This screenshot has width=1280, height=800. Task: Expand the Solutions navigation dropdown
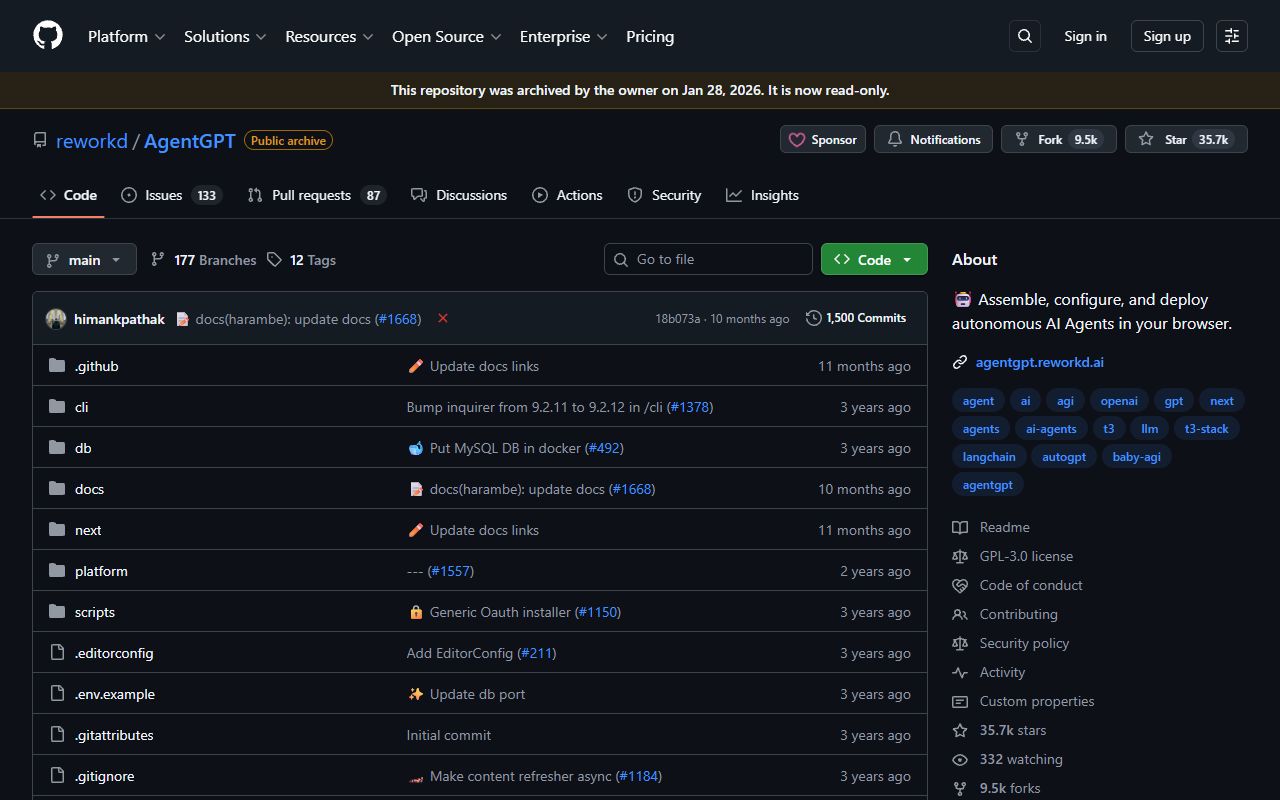point(224,36)
